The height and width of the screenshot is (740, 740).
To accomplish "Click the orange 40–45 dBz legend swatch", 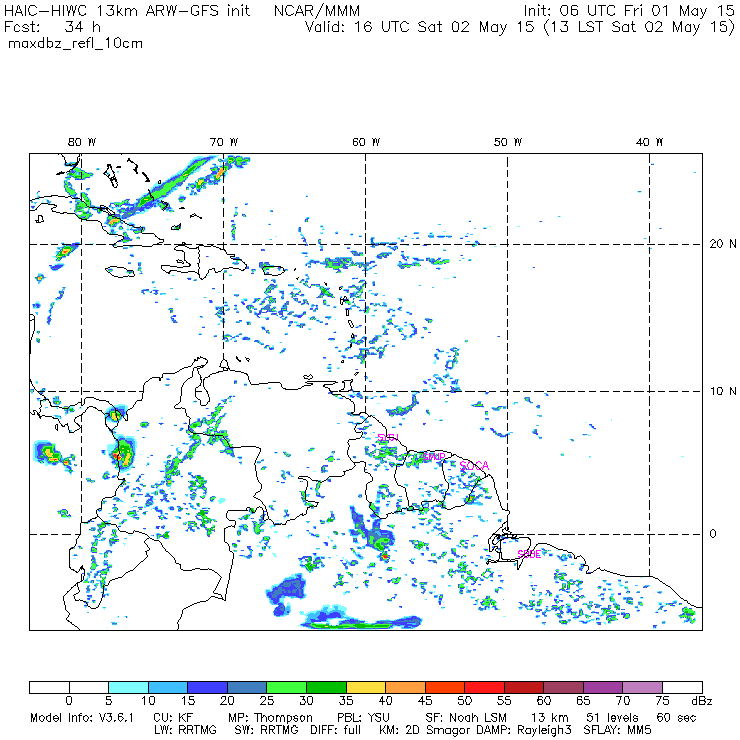I will point(405,687).
